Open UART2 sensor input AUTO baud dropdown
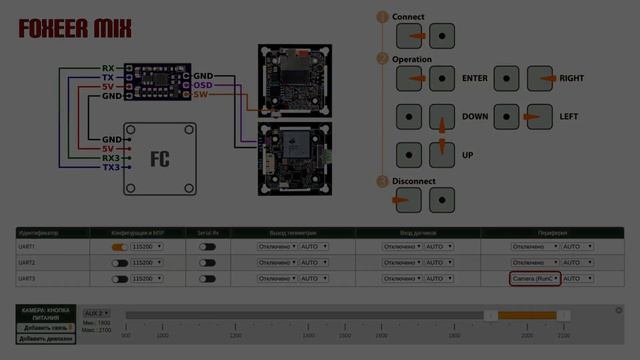 tap(439, 262)
